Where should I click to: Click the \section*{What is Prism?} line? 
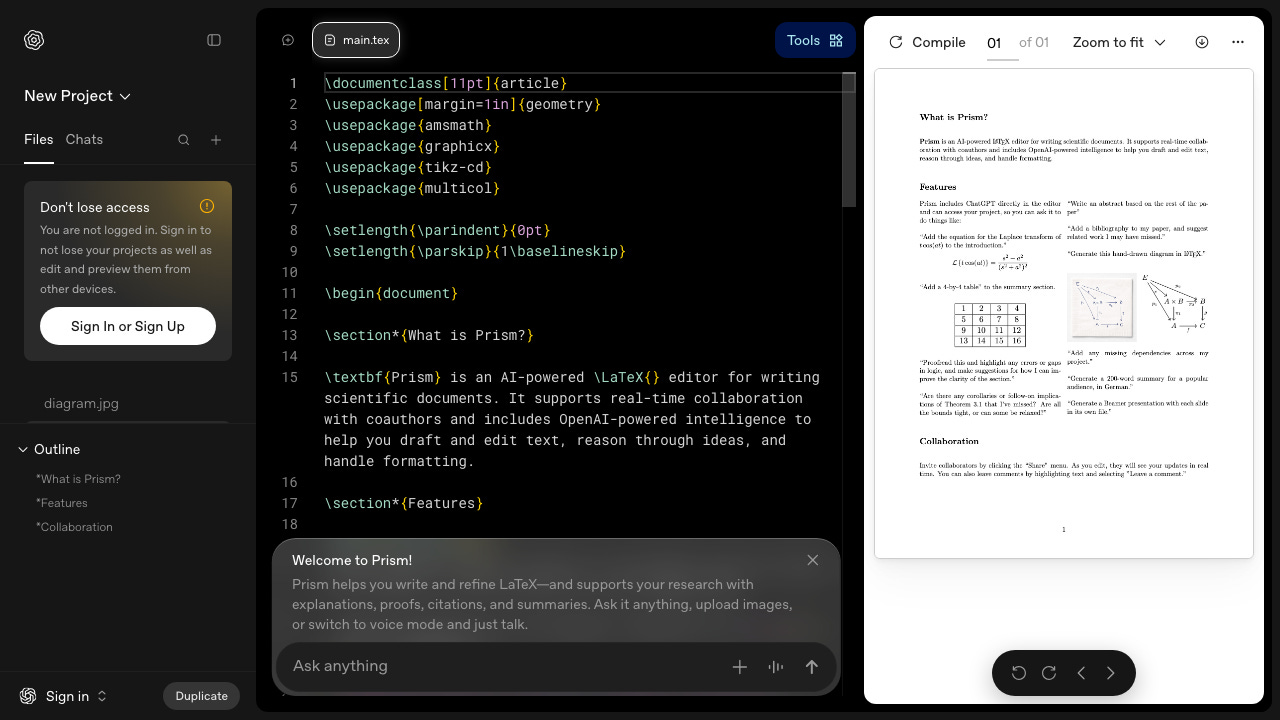point(429,335)
